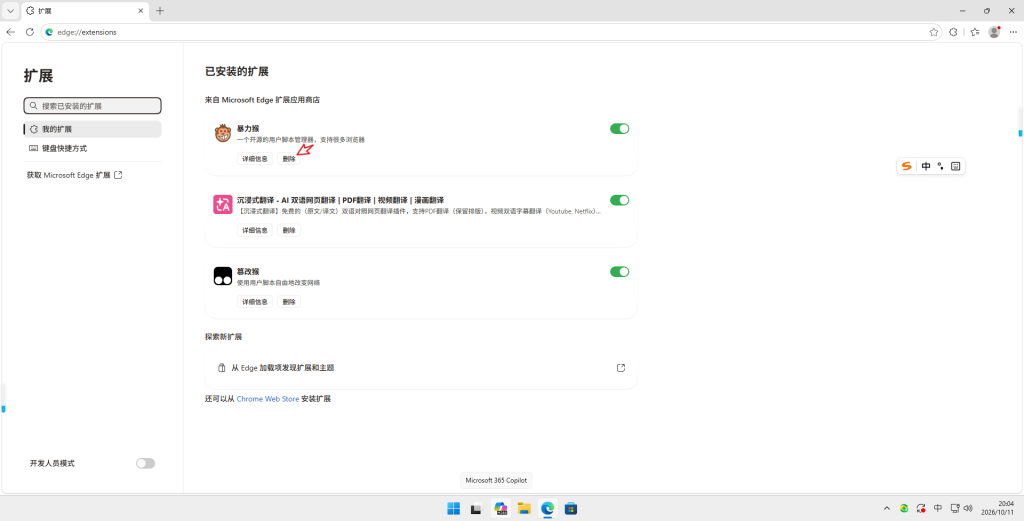This screenshot has height=521, width=1024.
Task: Click 删除 for 暴力猴
Action: (289, 159)
